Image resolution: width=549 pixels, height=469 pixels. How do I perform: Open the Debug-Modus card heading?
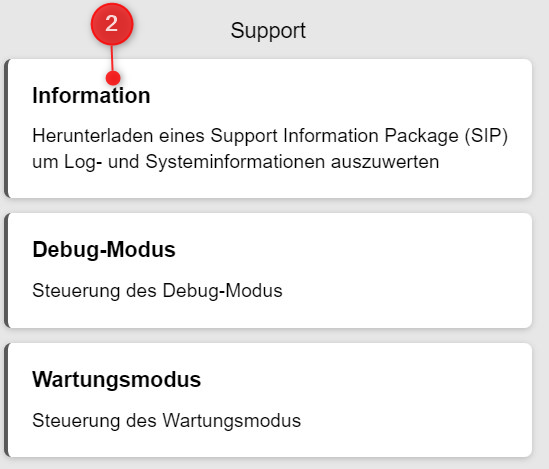pos(104,250)
